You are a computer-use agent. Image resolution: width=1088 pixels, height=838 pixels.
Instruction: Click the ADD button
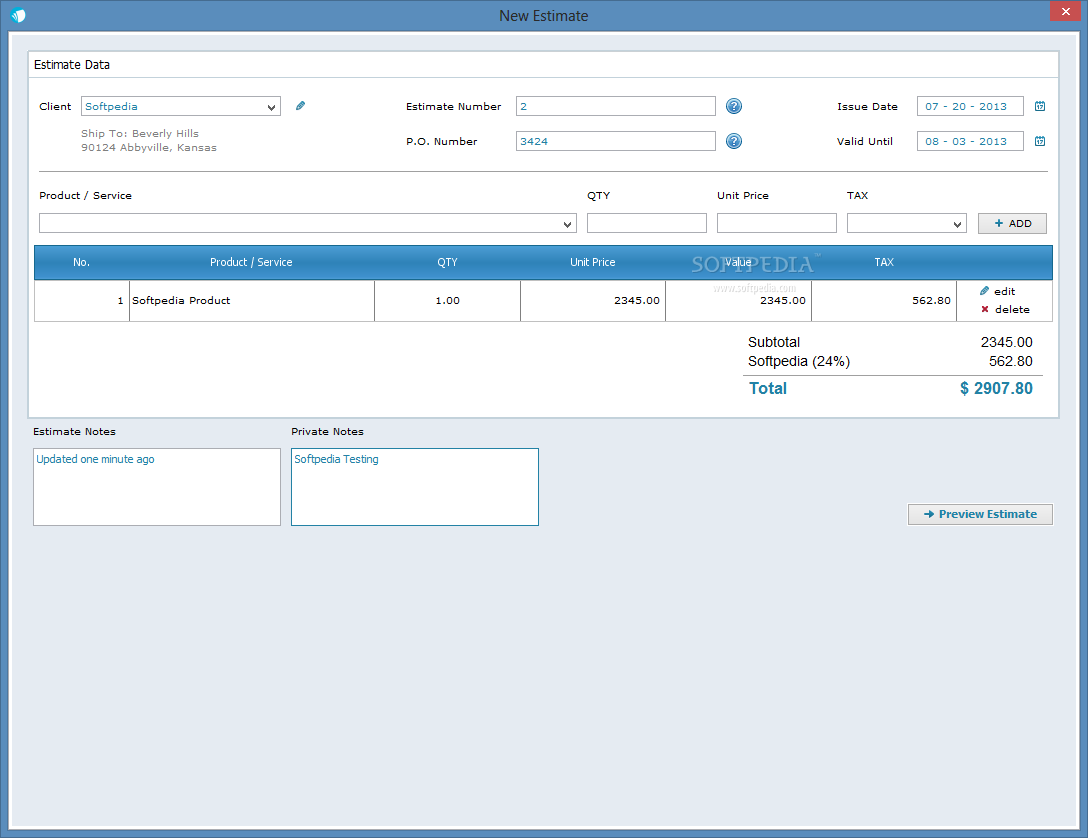[x=1012, y=223]
